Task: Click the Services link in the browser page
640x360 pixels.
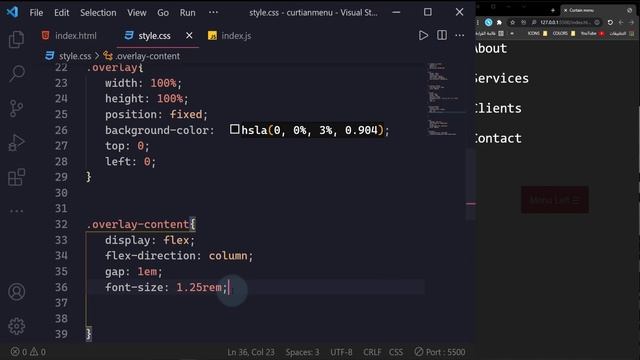Action: tap(502, 78)
